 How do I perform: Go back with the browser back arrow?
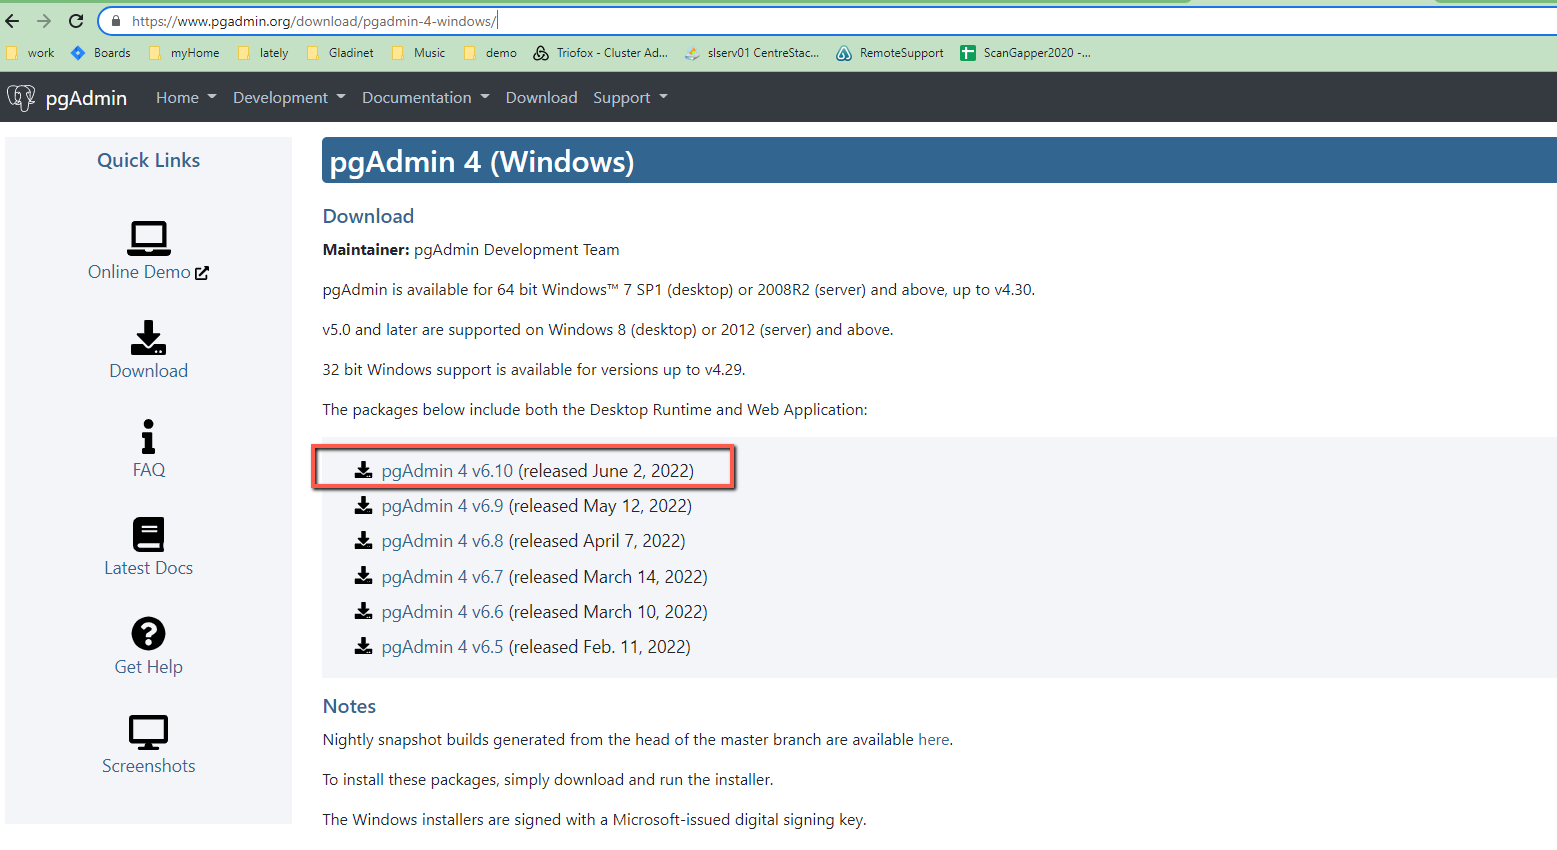[13, 21]
